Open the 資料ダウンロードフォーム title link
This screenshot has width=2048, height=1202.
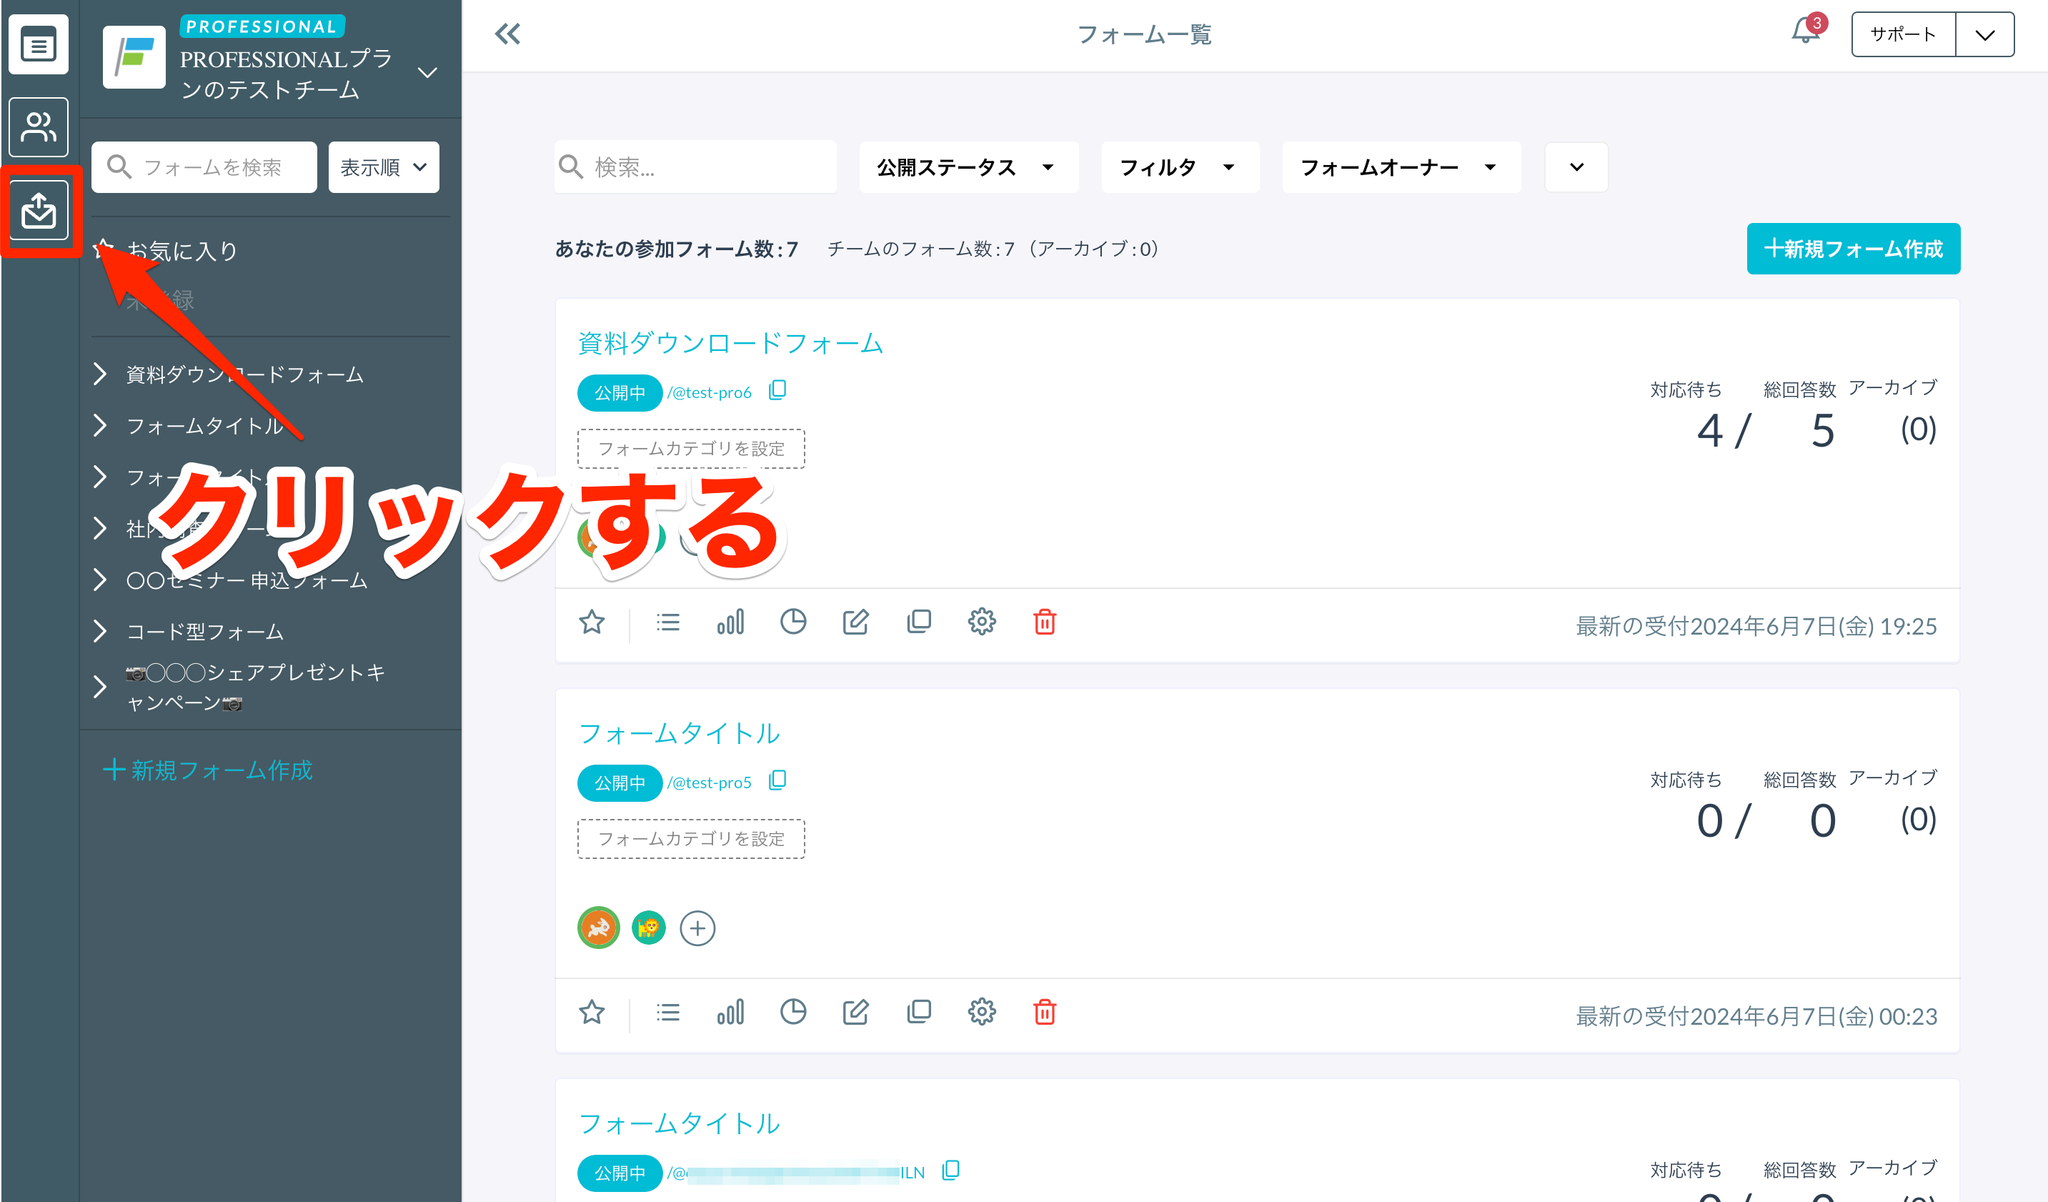click(730, 343)
